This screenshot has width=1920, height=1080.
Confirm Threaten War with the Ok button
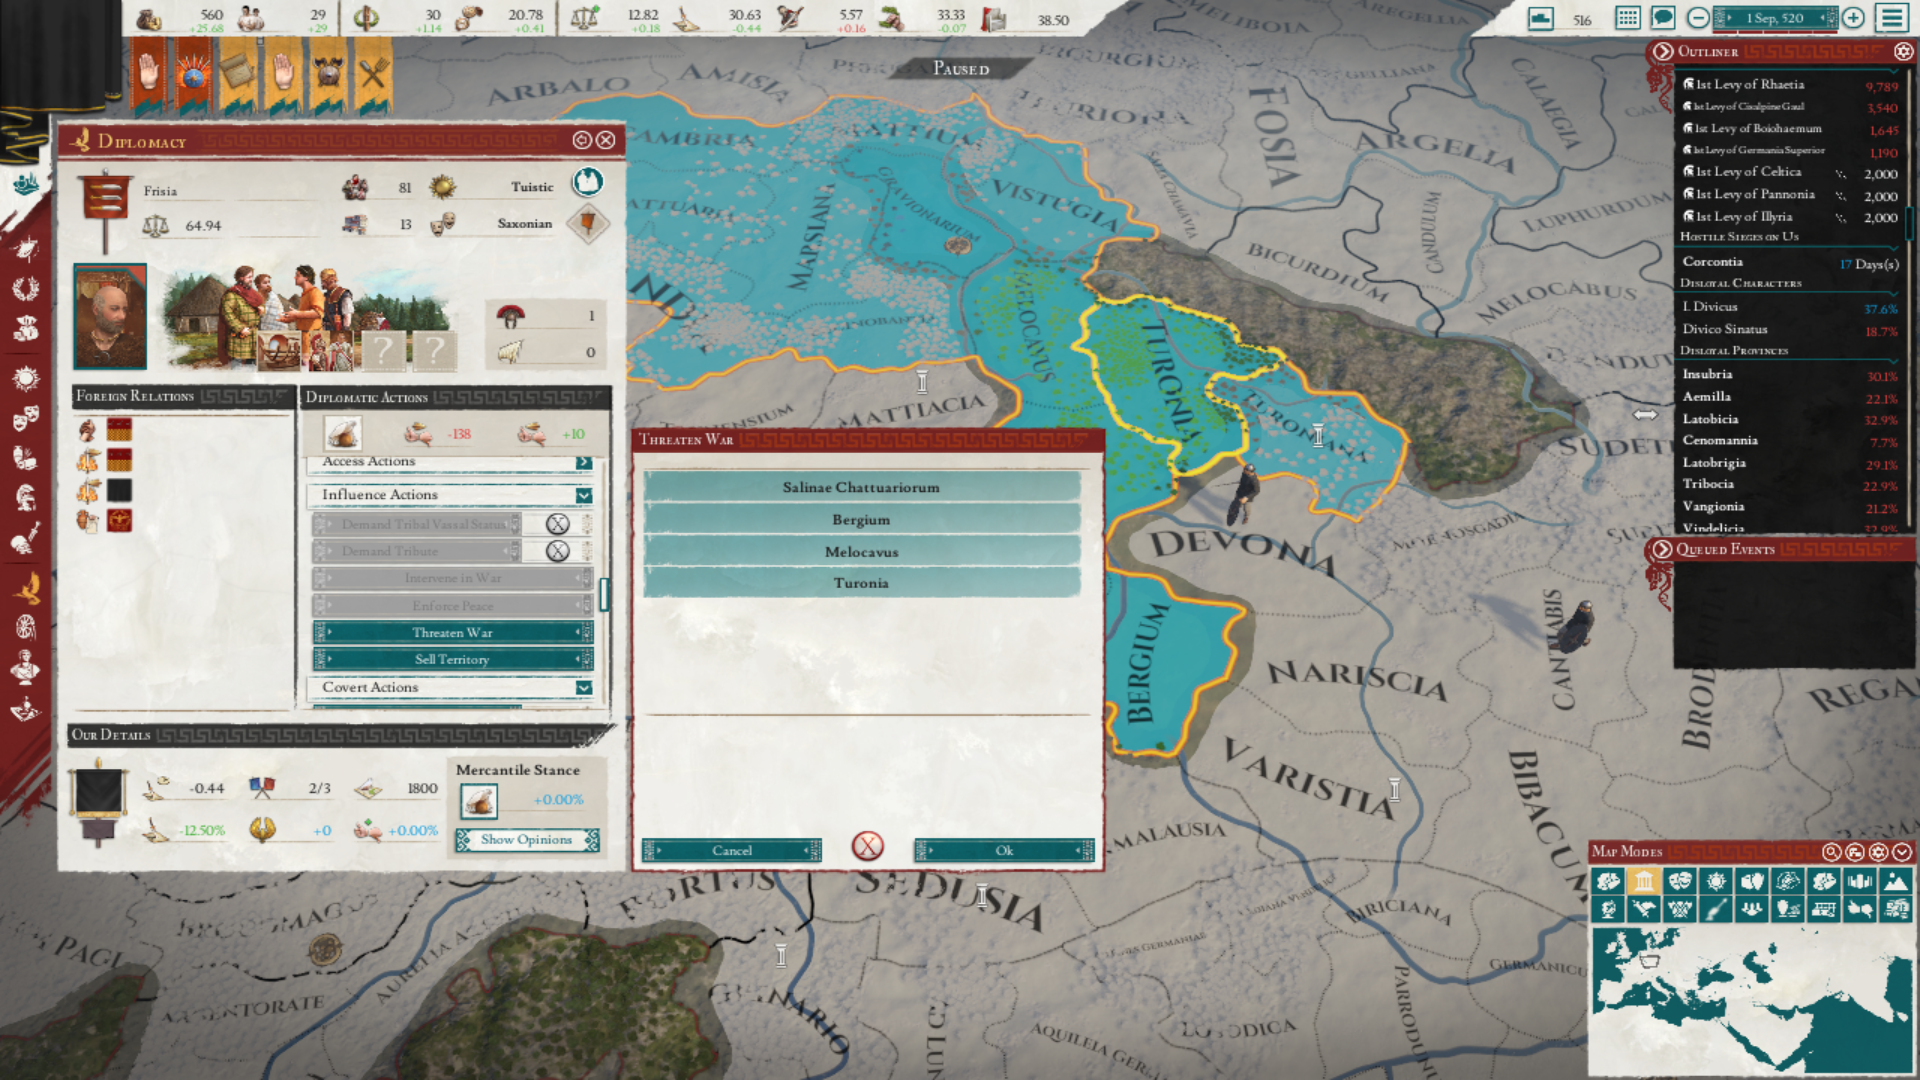point(1004,850)
